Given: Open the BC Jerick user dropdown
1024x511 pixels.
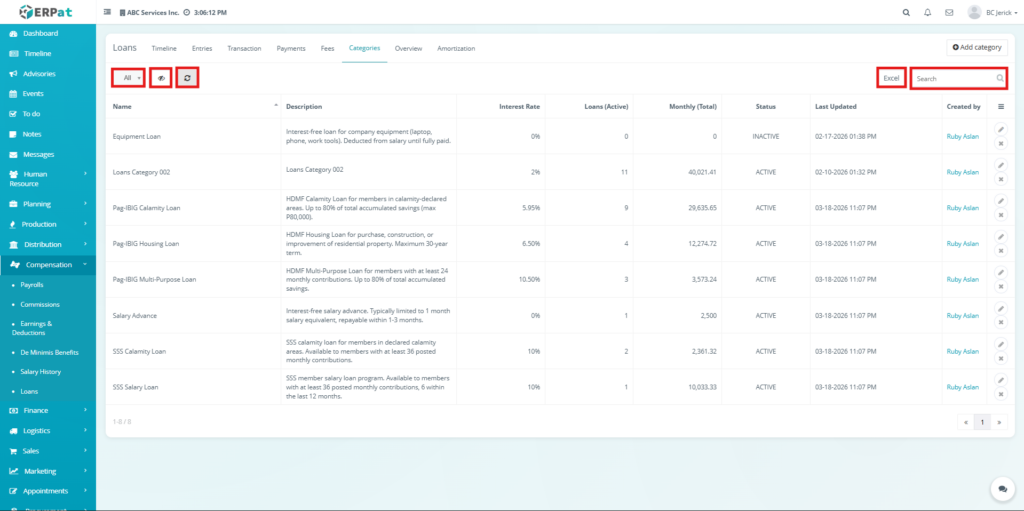Looking at the screenshot, I should point(992,13).
